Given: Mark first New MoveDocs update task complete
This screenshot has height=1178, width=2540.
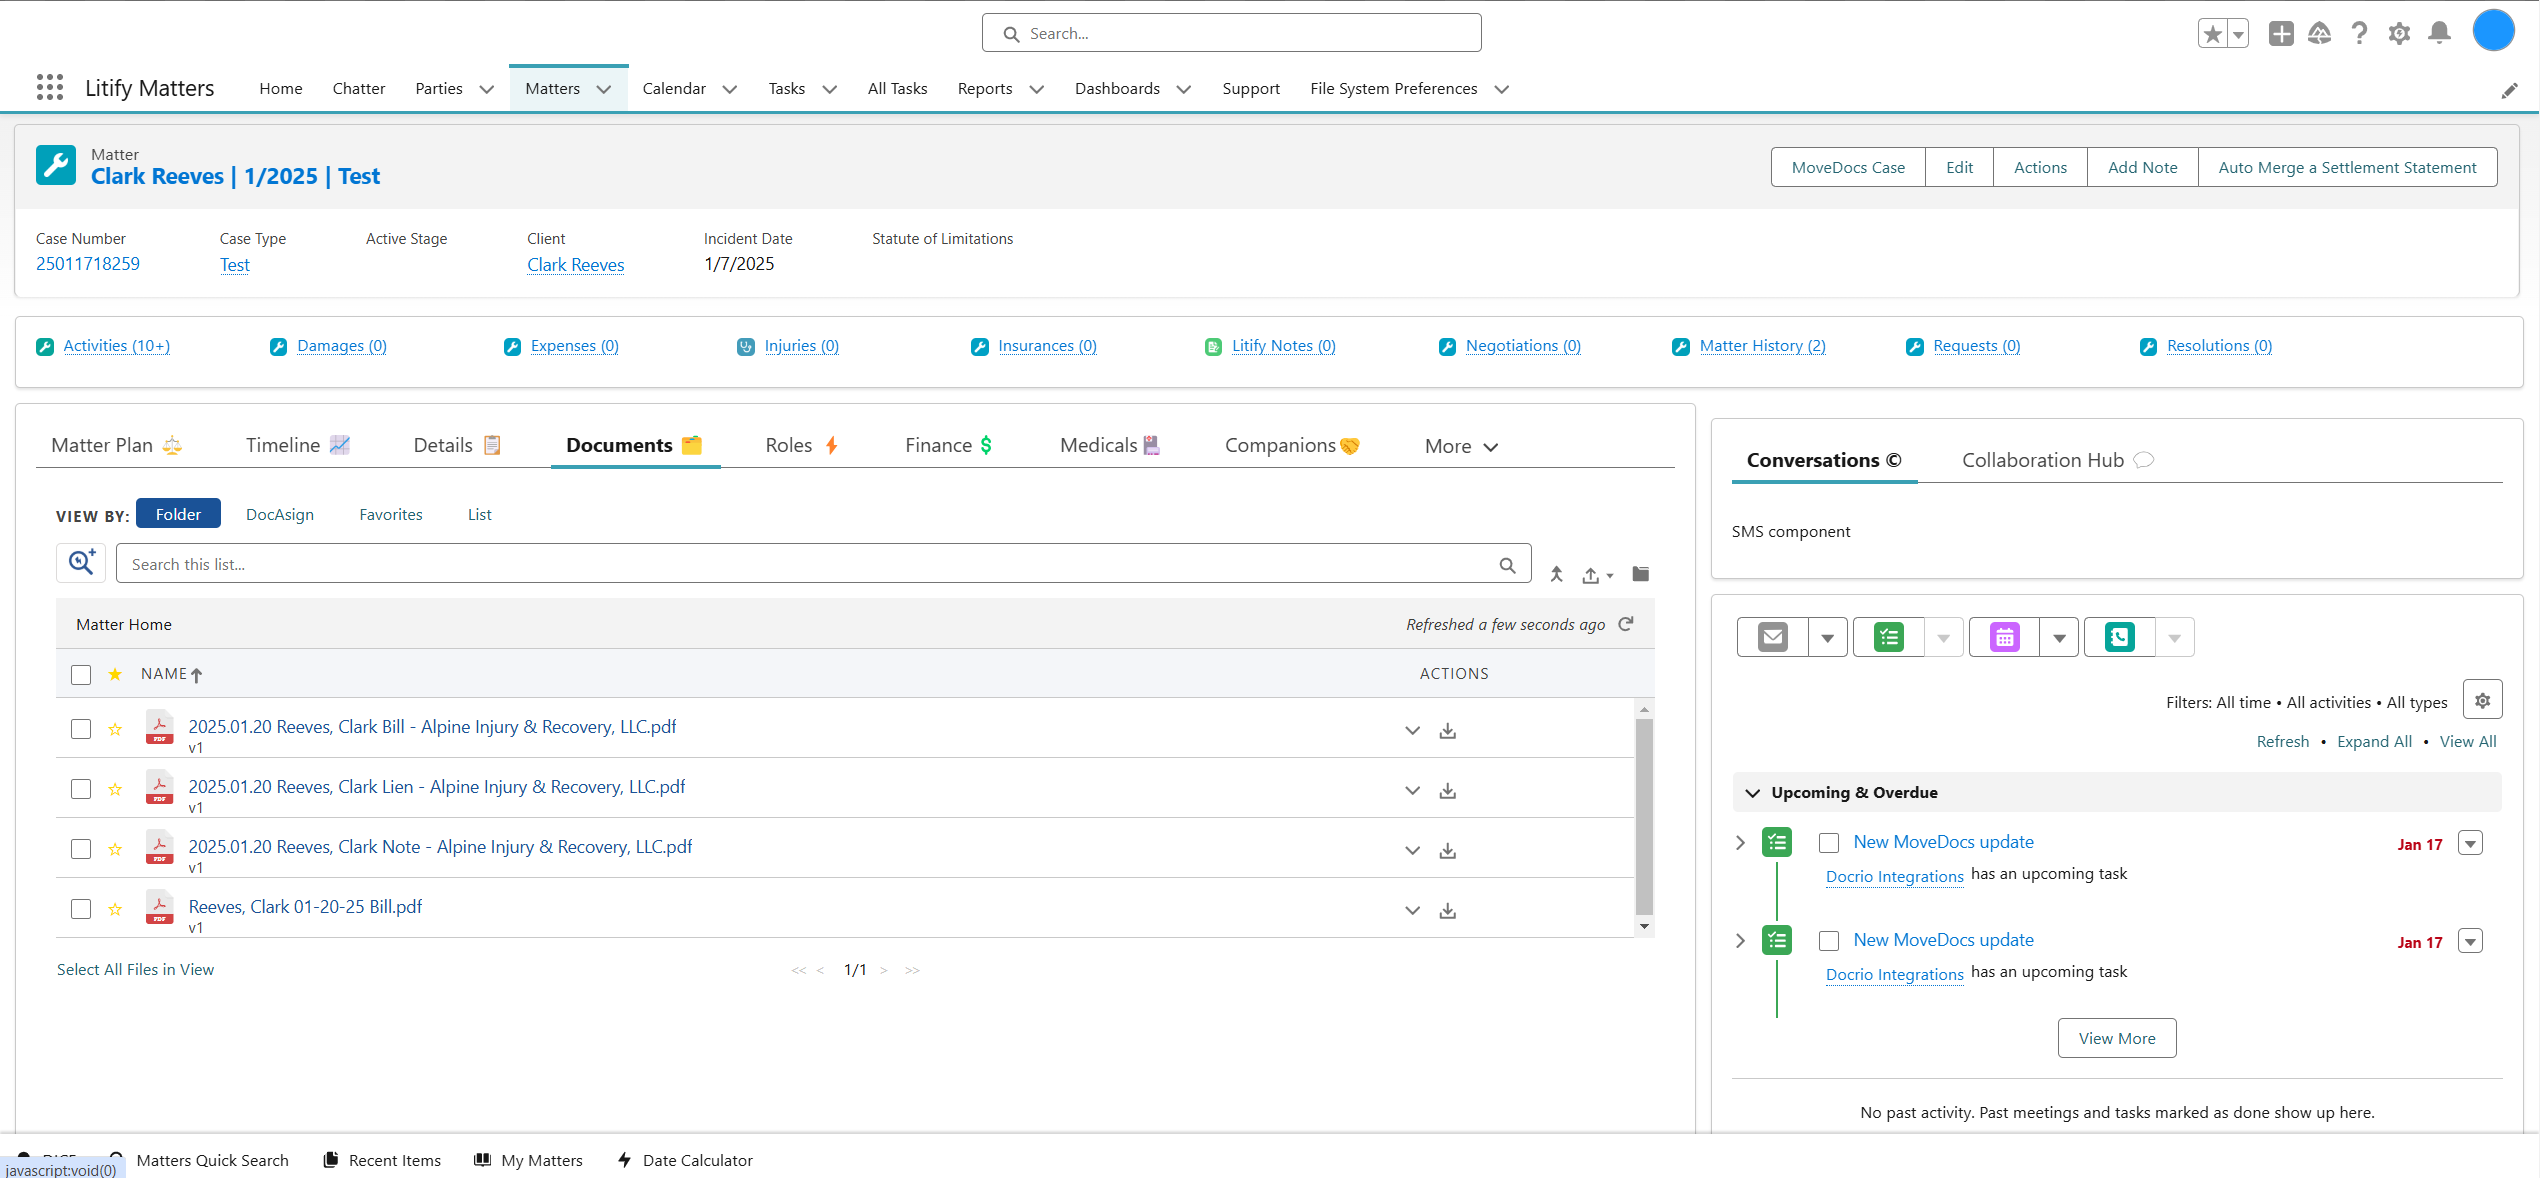Looking at the screenshot, I should pyautogui.click(x=1829, y=843).
